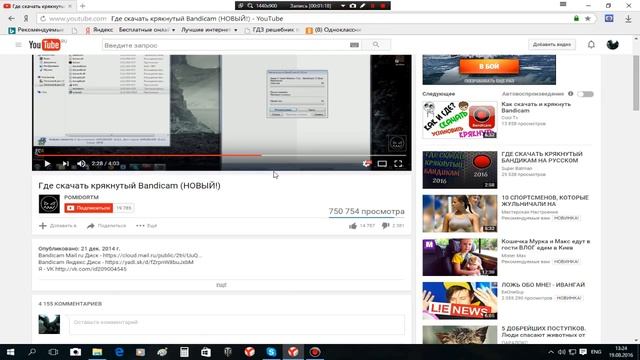Open 'Кошечка Мурка и Макс' video title
640x360 pixels.
[545, 244]
